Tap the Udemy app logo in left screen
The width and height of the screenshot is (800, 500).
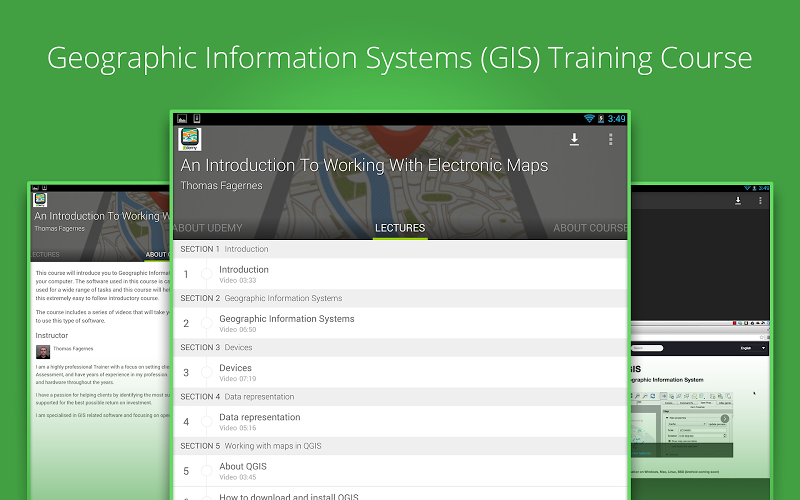40,199
